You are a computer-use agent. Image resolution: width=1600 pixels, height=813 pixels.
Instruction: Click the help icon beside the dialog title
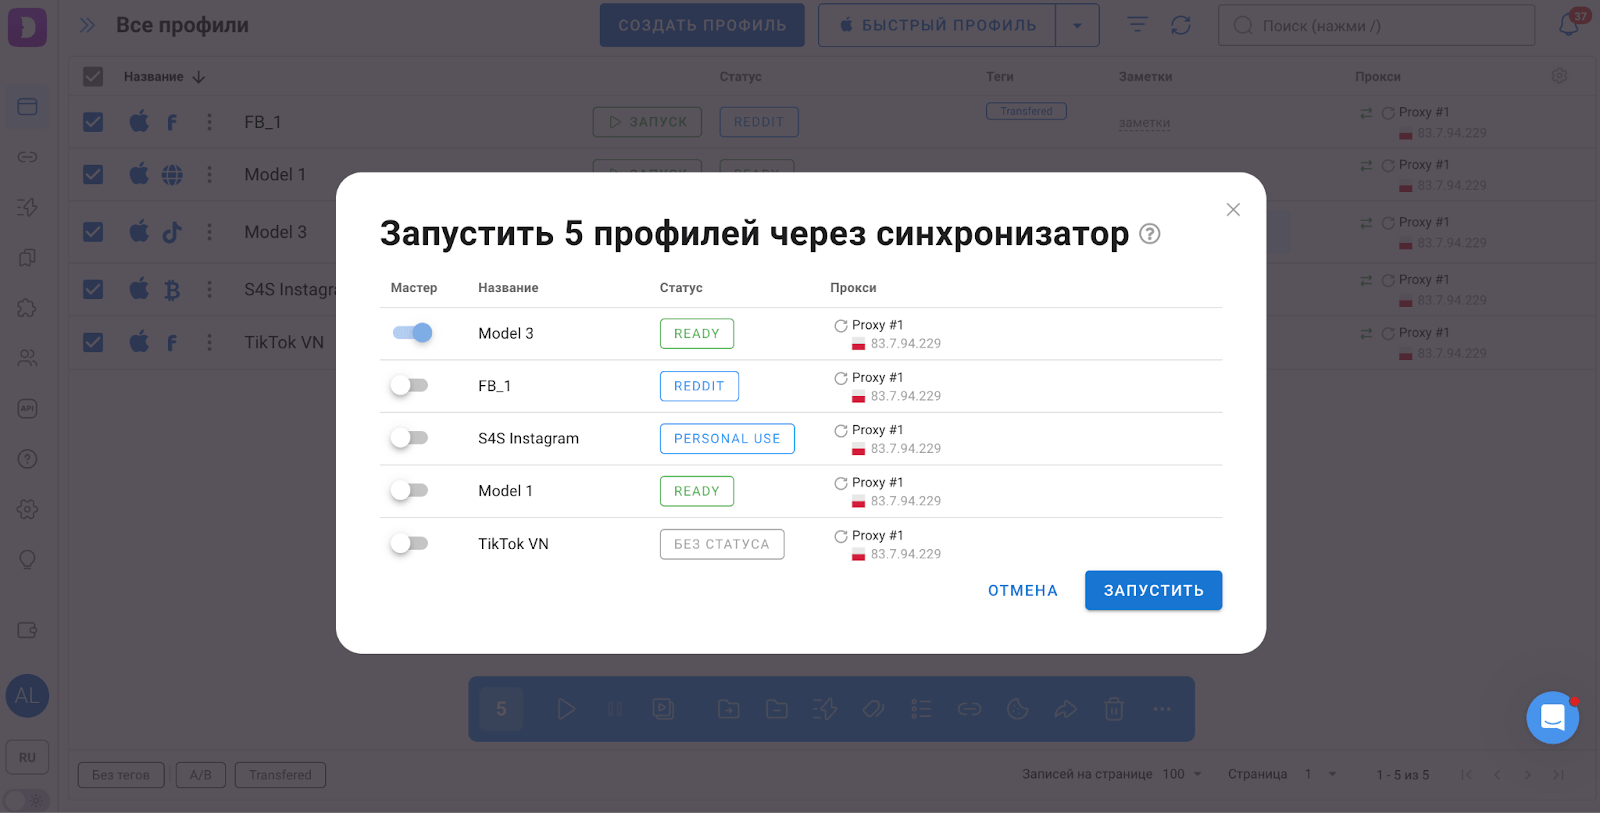pyautogui.click(x=1150, y=234)
